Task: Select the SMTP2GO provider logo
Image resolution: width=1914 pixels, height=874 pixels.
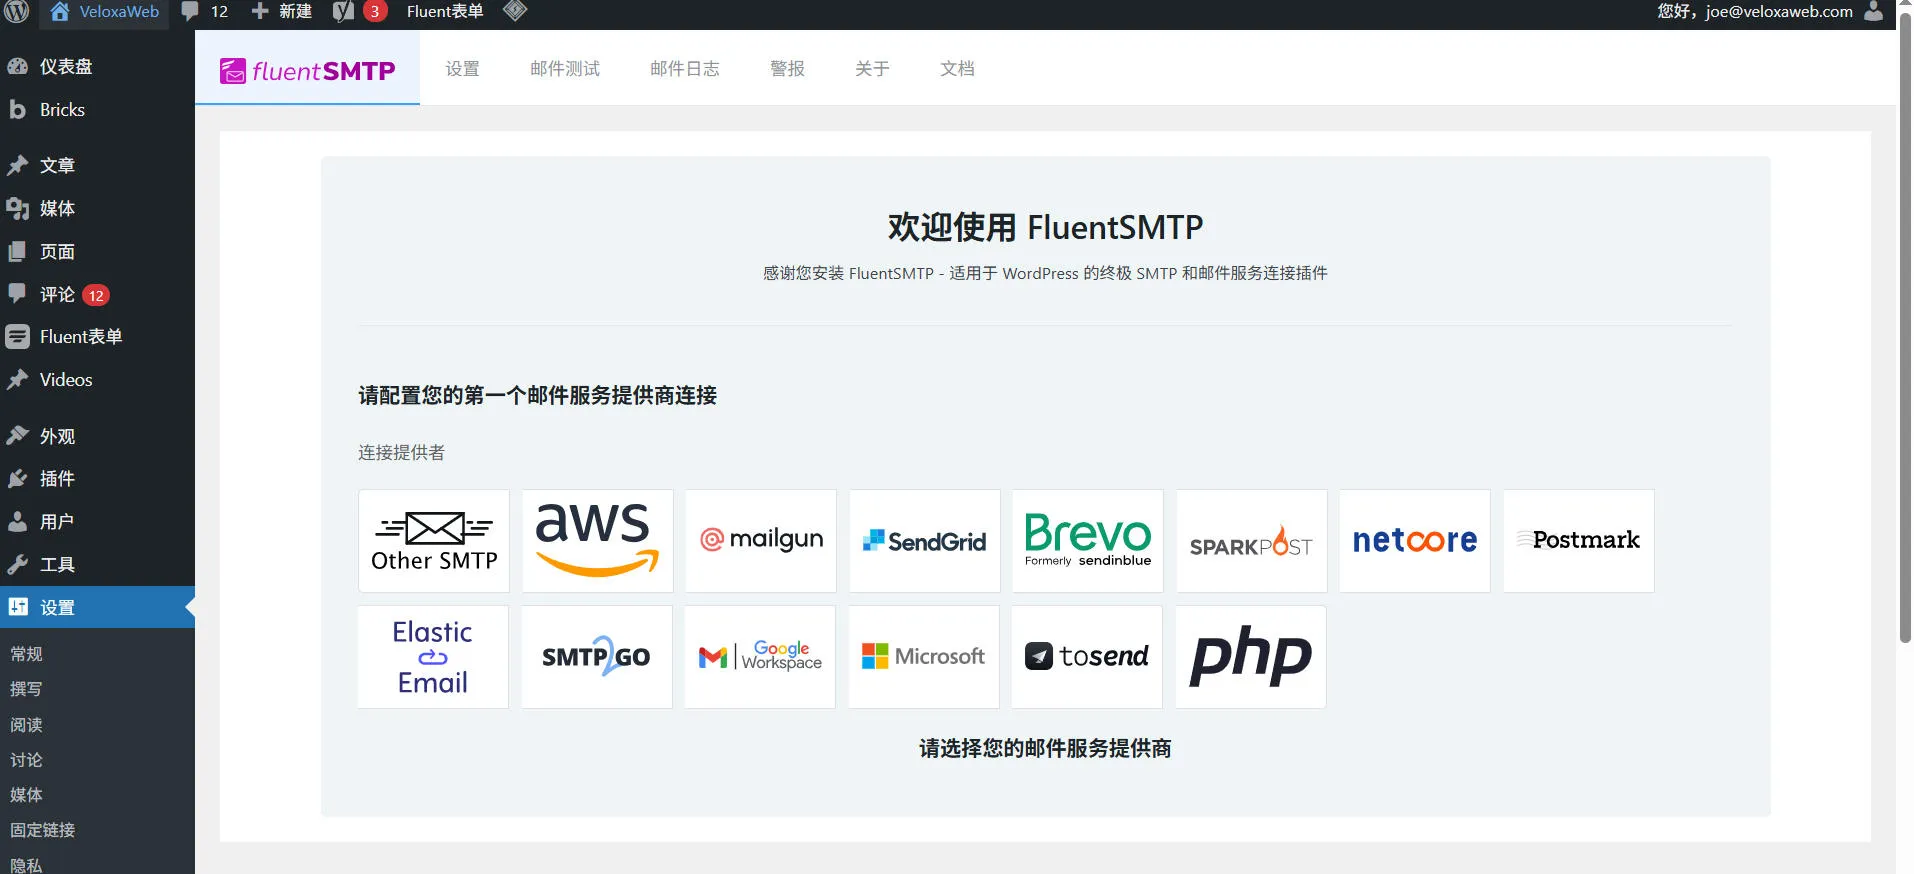Action: coord(596,657)
